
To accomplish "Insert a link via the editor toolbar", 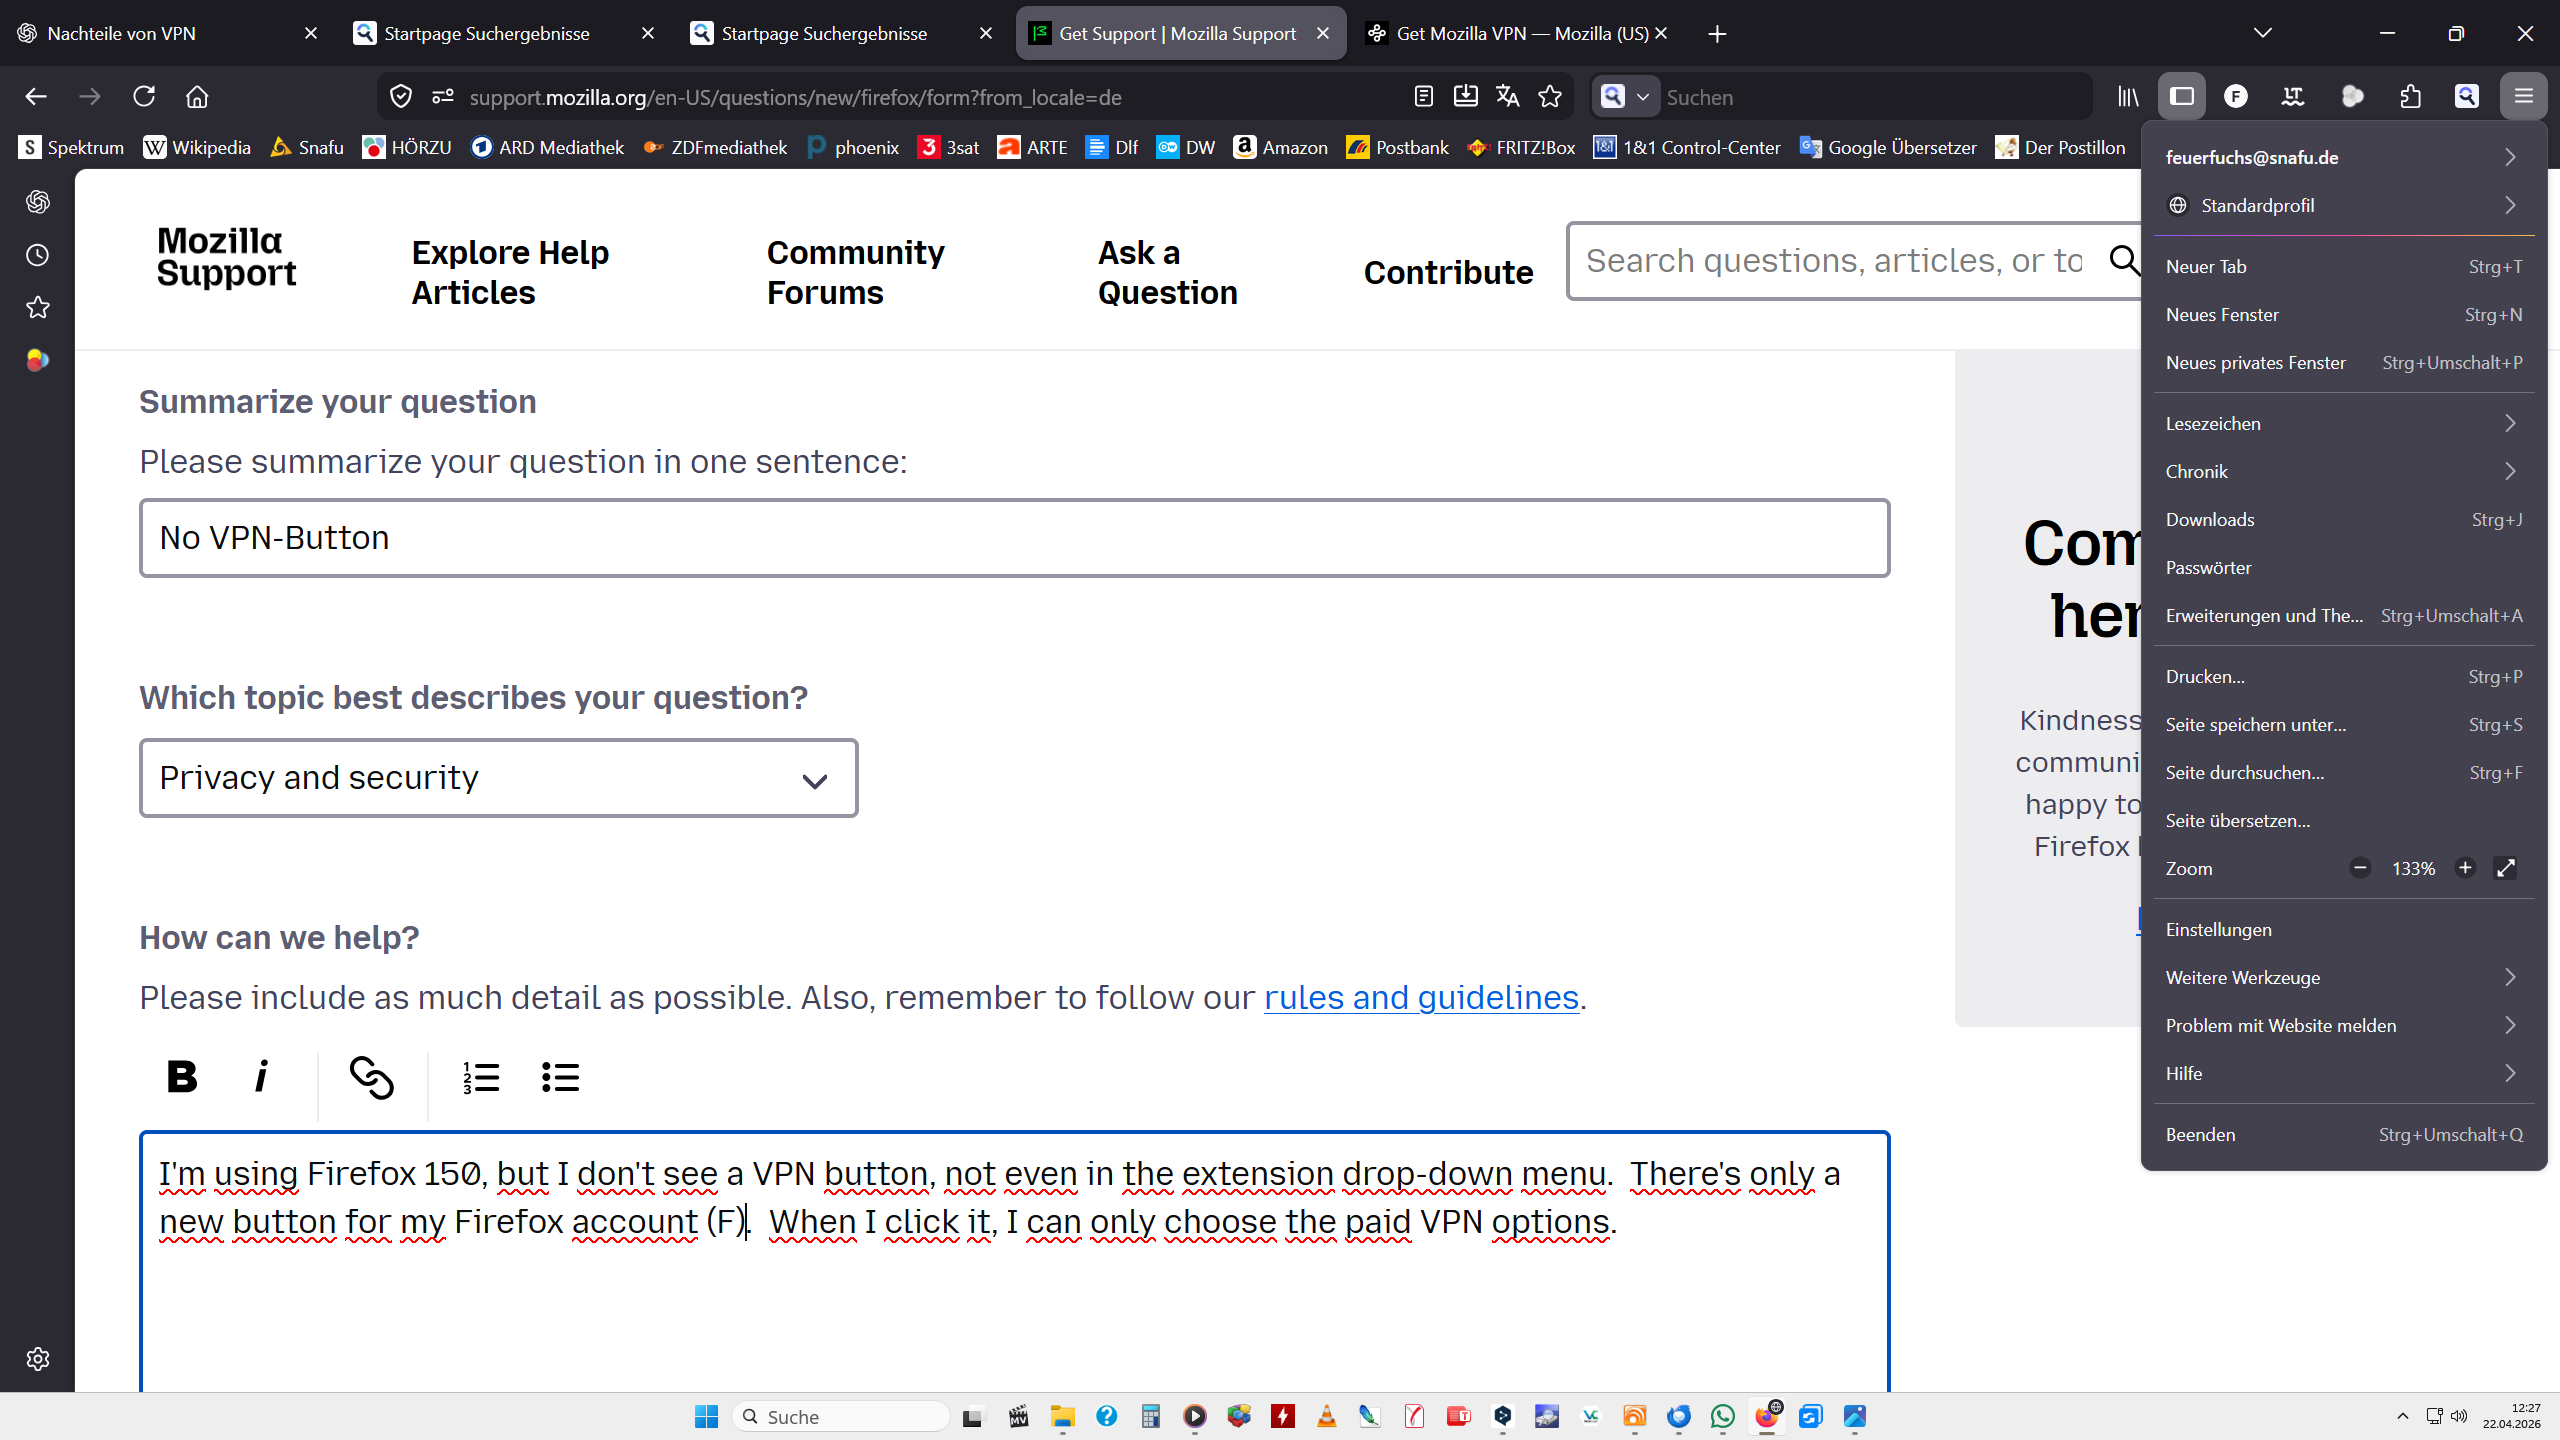I will point(372,1077).
